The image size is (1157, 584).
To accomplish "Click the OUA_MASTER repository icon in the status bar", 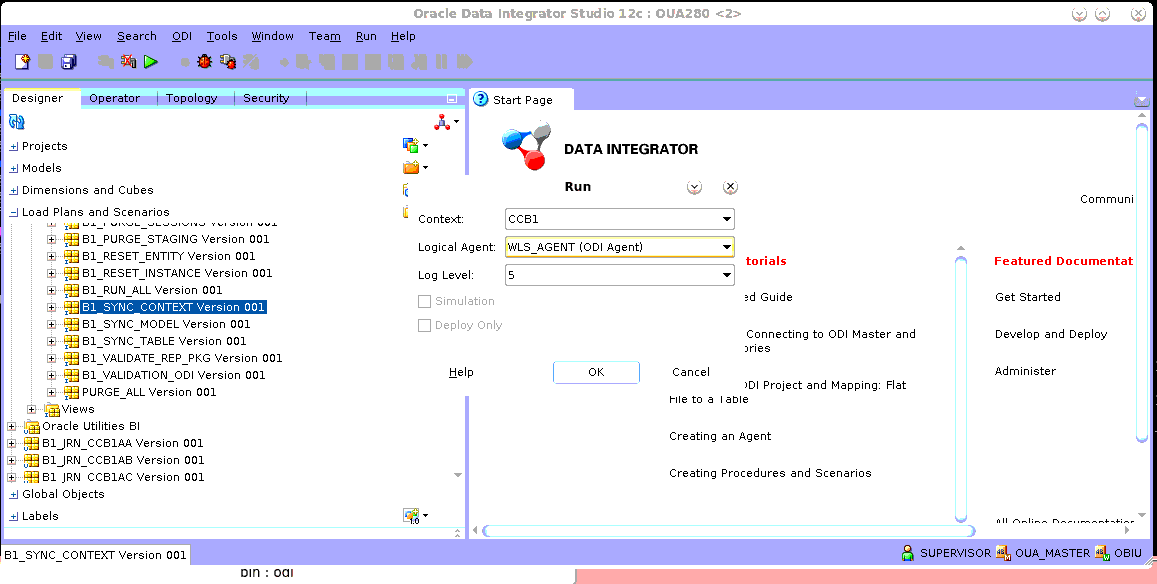I will 1003,553.
